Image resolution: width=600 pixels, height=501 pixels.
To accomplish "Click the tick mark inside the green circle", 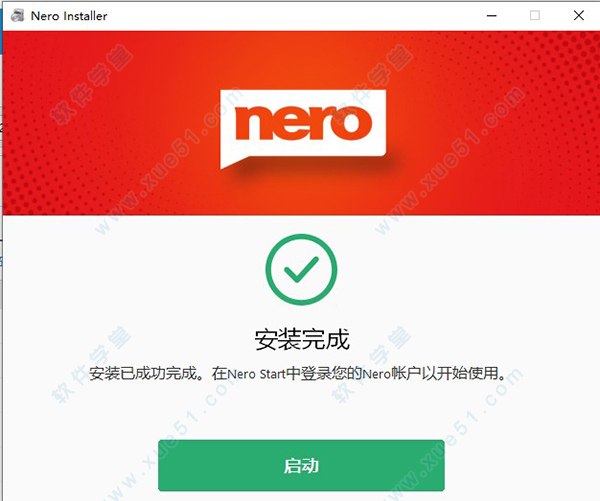I will coord(301,269).
